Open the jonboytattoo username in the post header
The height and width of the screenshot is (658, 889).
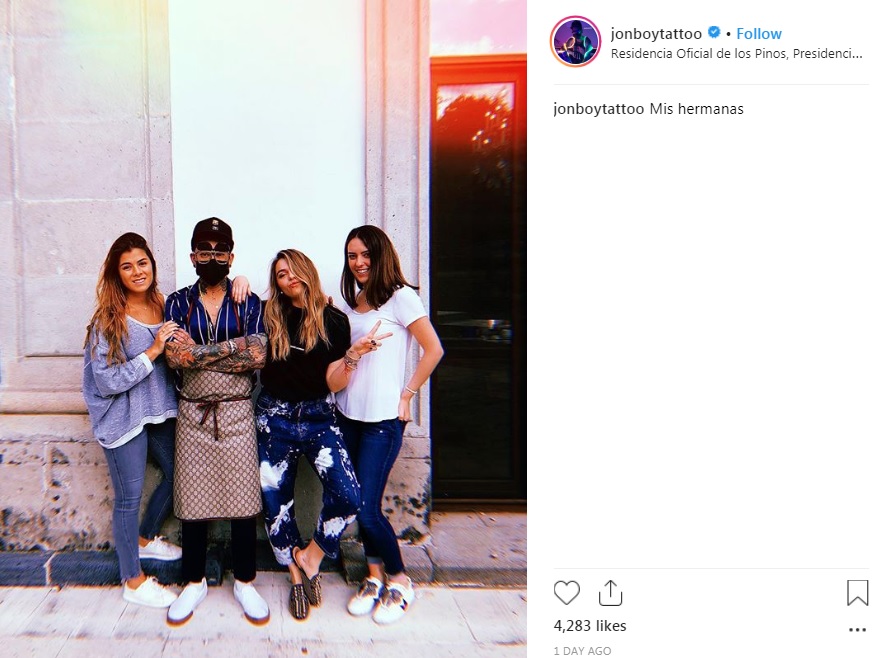pos(656,34)
